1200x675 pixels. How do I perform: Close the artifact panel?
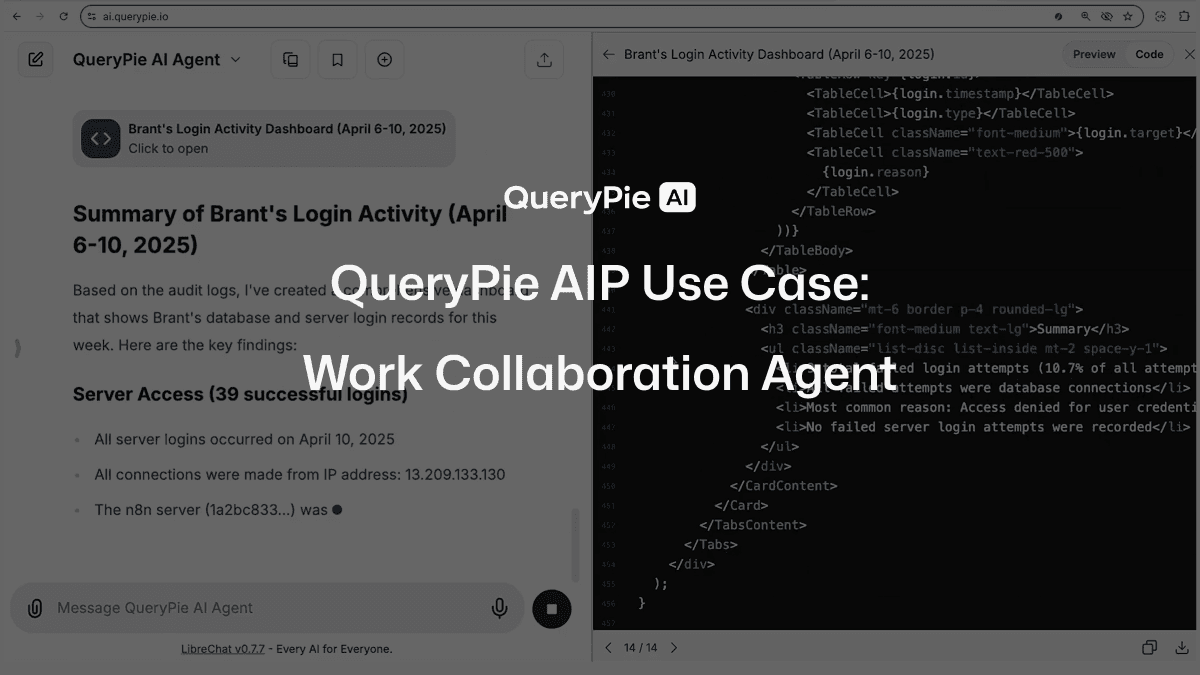1189,54
